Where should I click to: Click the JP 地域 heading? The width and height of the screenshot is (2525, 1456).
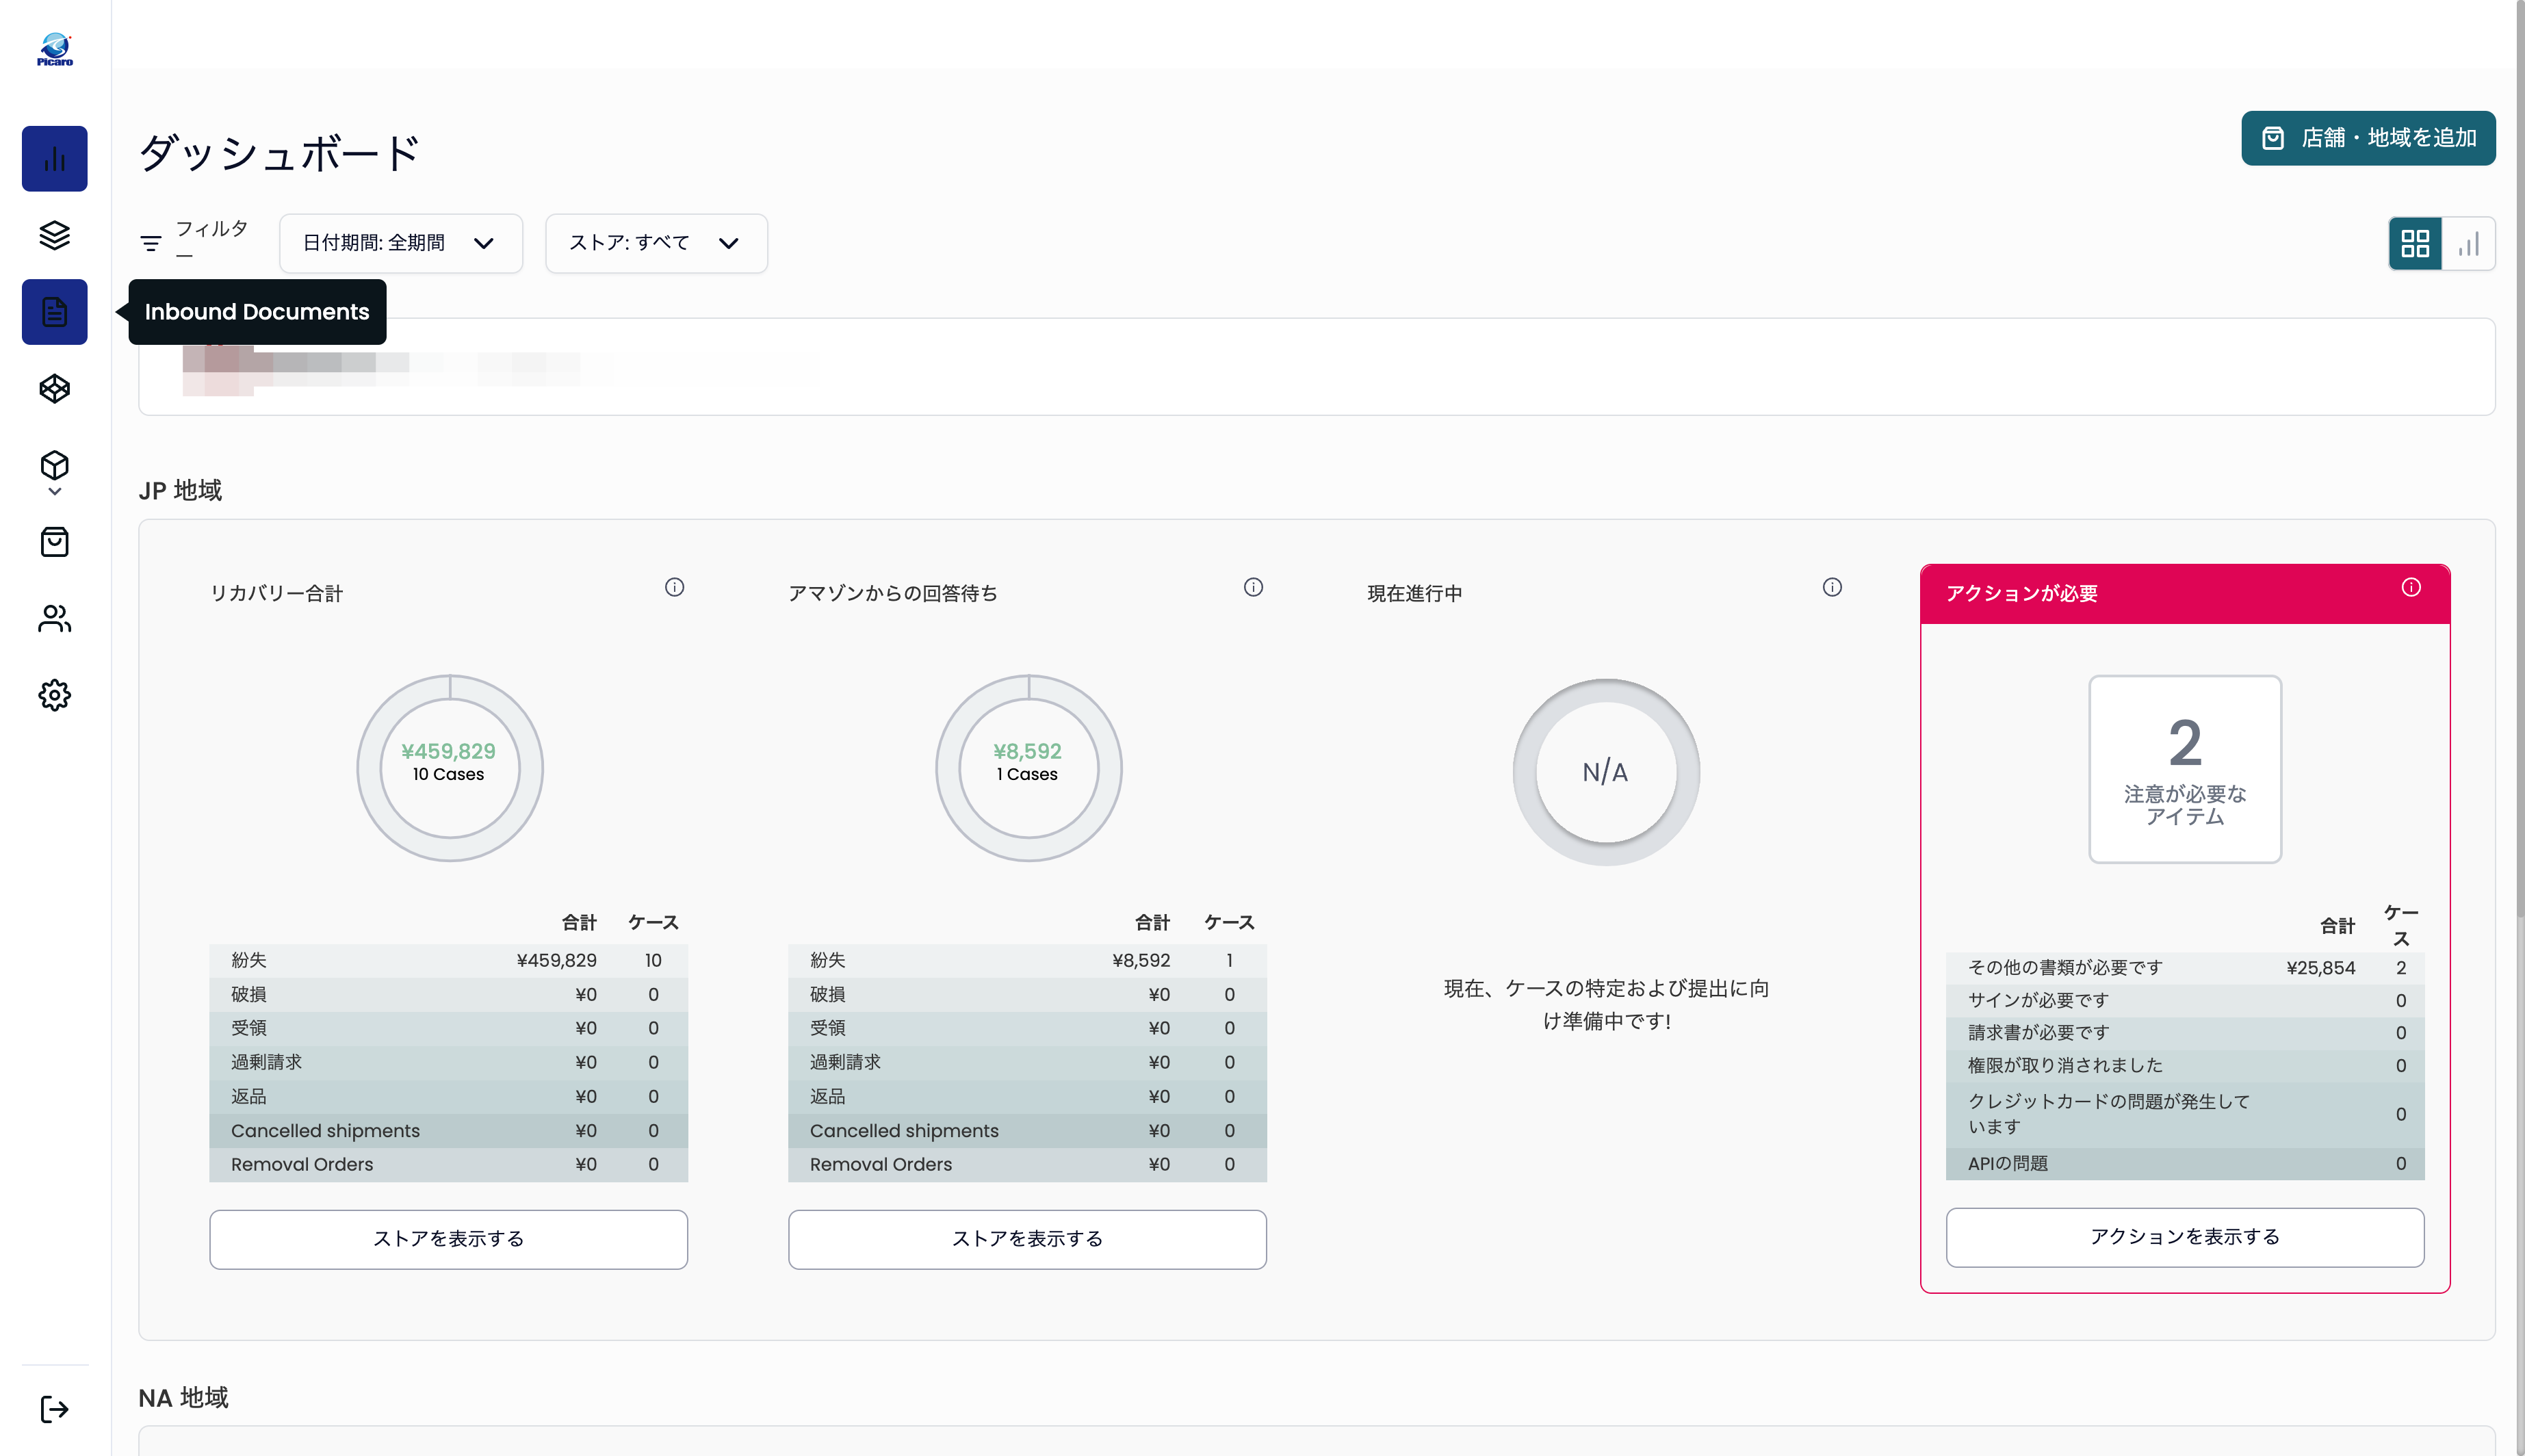[181, 491]
